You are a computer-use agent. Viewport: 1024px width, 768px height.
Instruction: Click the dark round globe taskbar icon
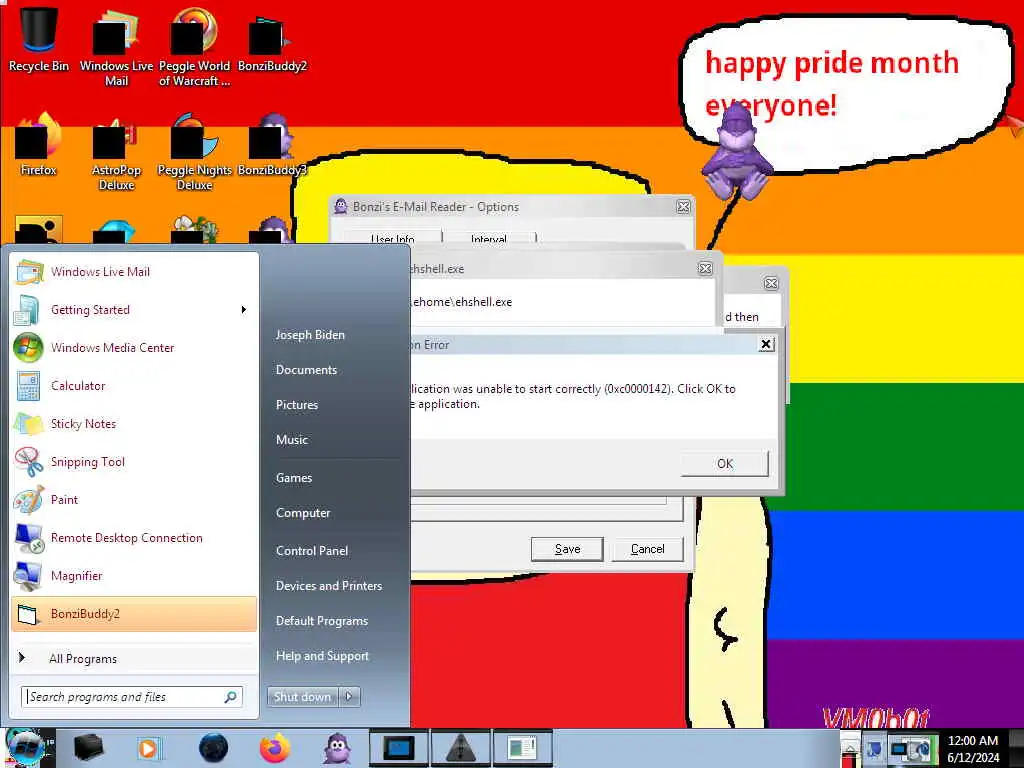pos(213,748)
